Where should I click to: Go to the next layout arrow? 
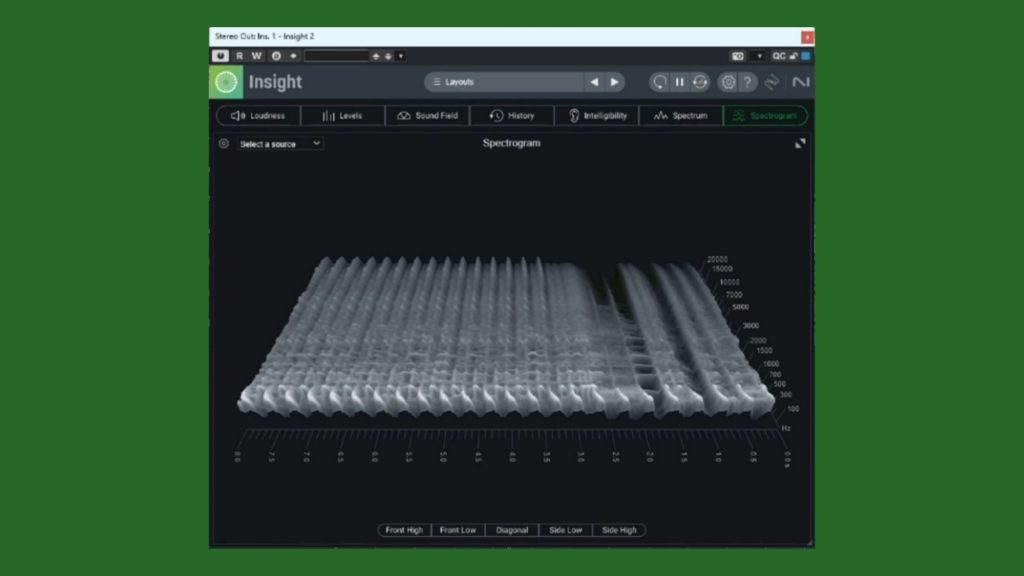pos(615,82)
